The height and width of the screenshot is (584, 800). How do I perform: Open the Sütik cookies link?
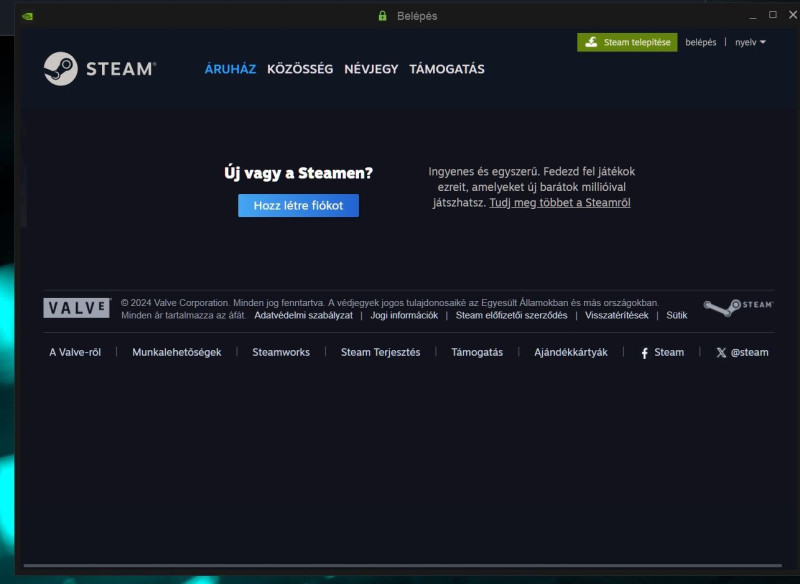coord(677,315)
